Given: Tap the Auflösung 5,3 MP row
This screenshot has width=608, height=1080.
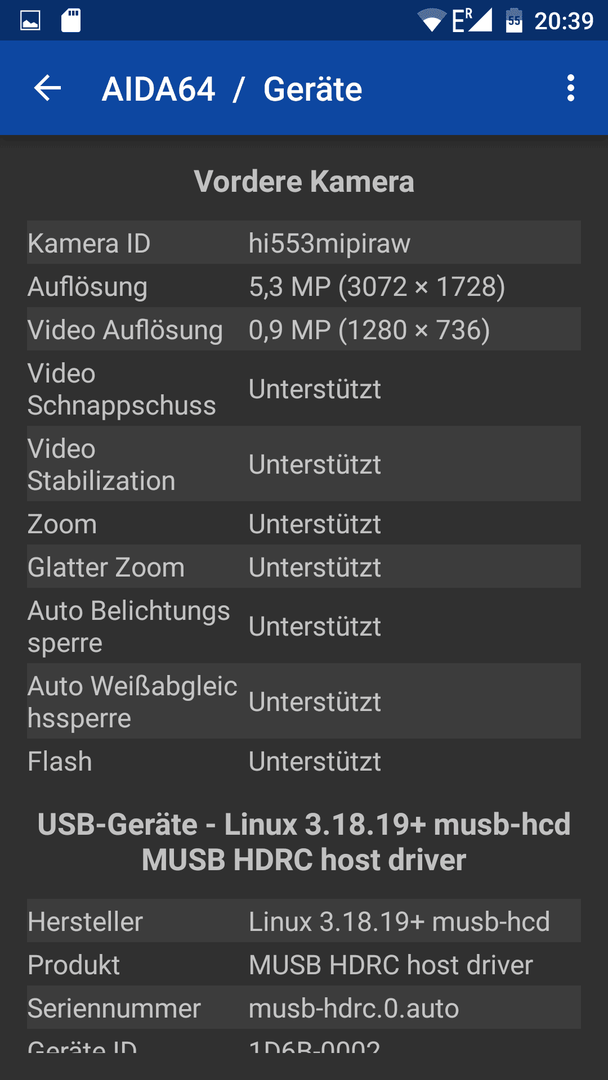Looking at the screenshot, I should (304, 286).
